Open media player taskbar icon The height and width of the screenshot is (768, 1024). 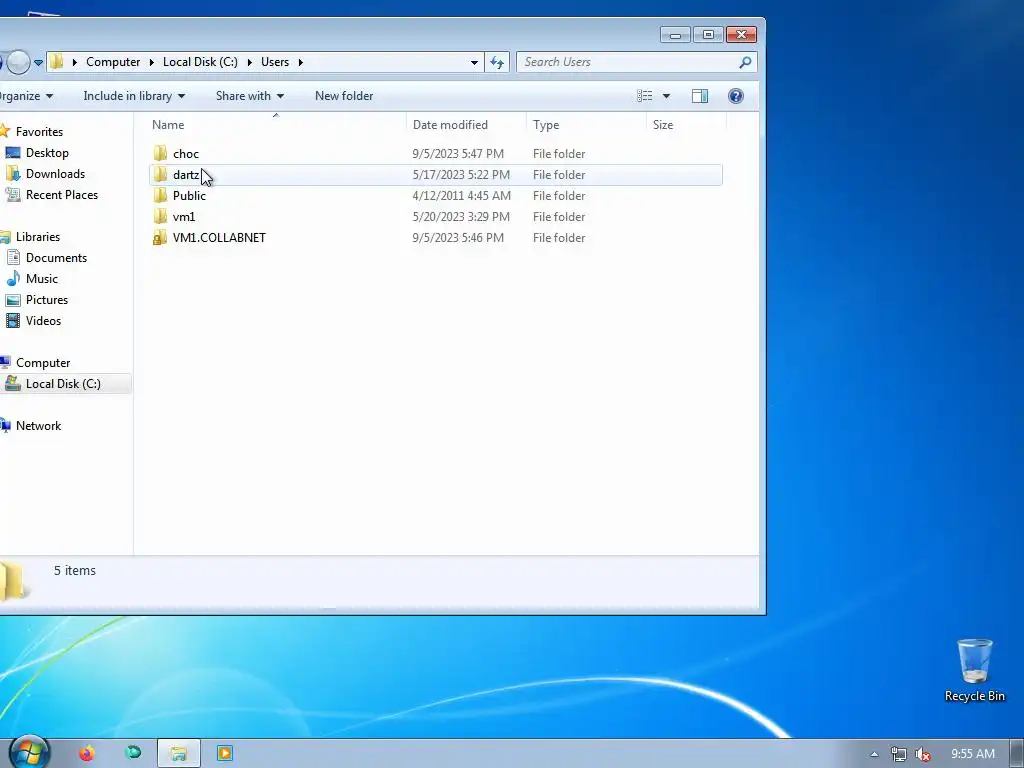pos(225,754)
